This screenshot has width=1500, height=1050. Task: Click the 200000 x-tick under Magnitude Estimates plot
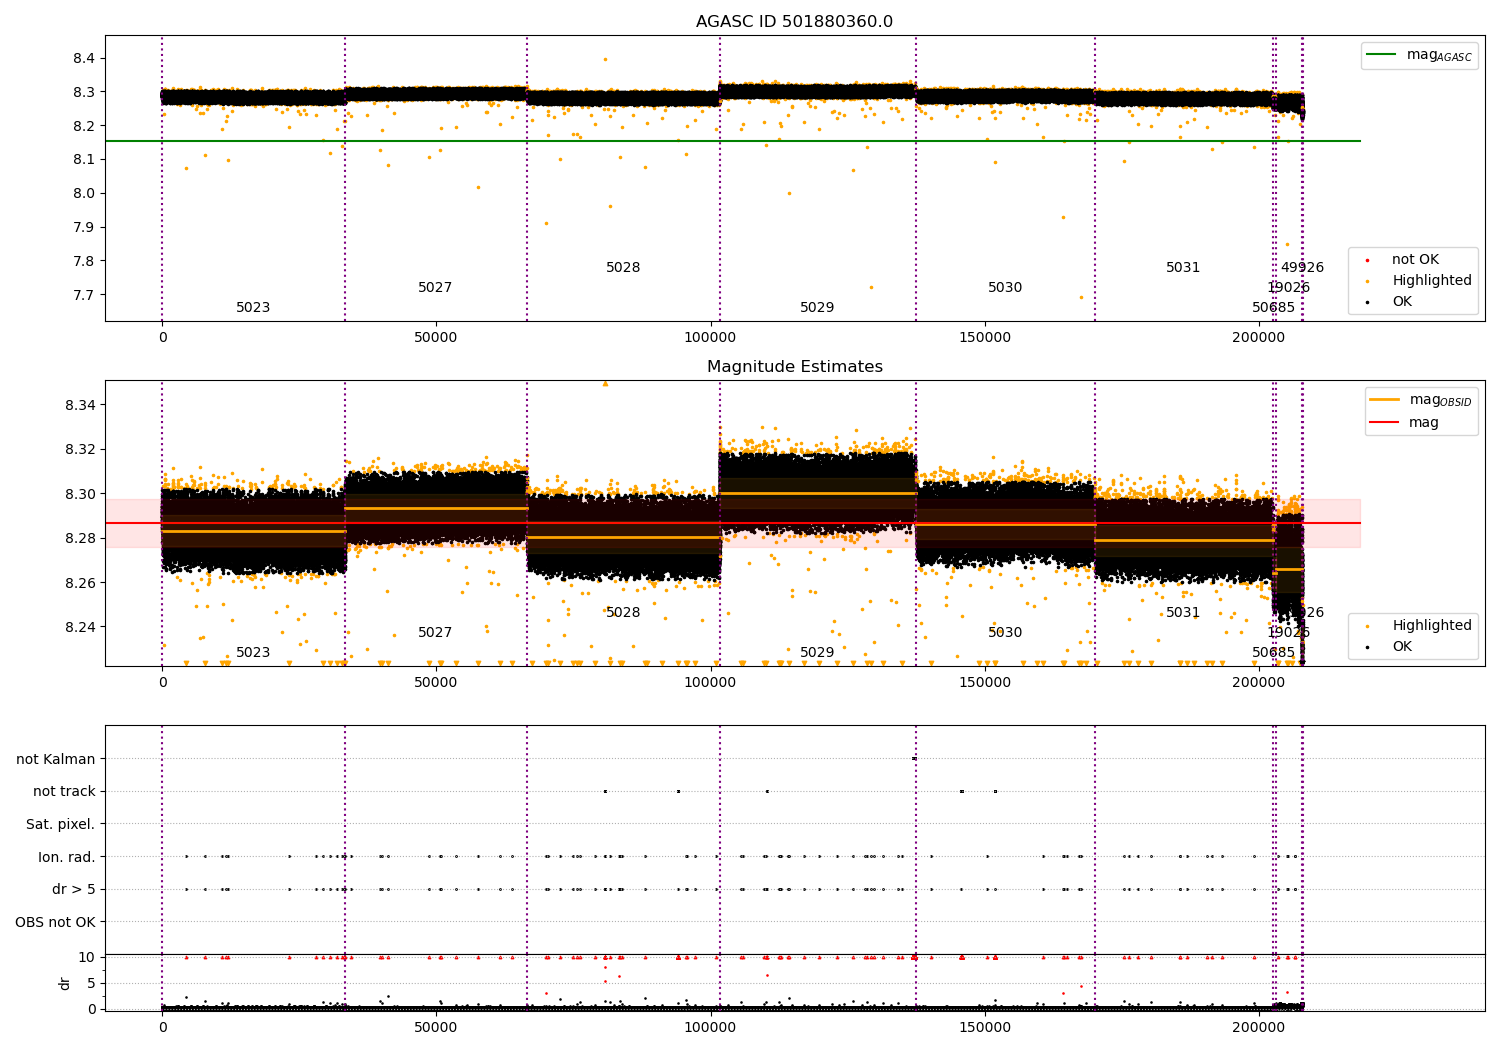tap(1259, 683)
